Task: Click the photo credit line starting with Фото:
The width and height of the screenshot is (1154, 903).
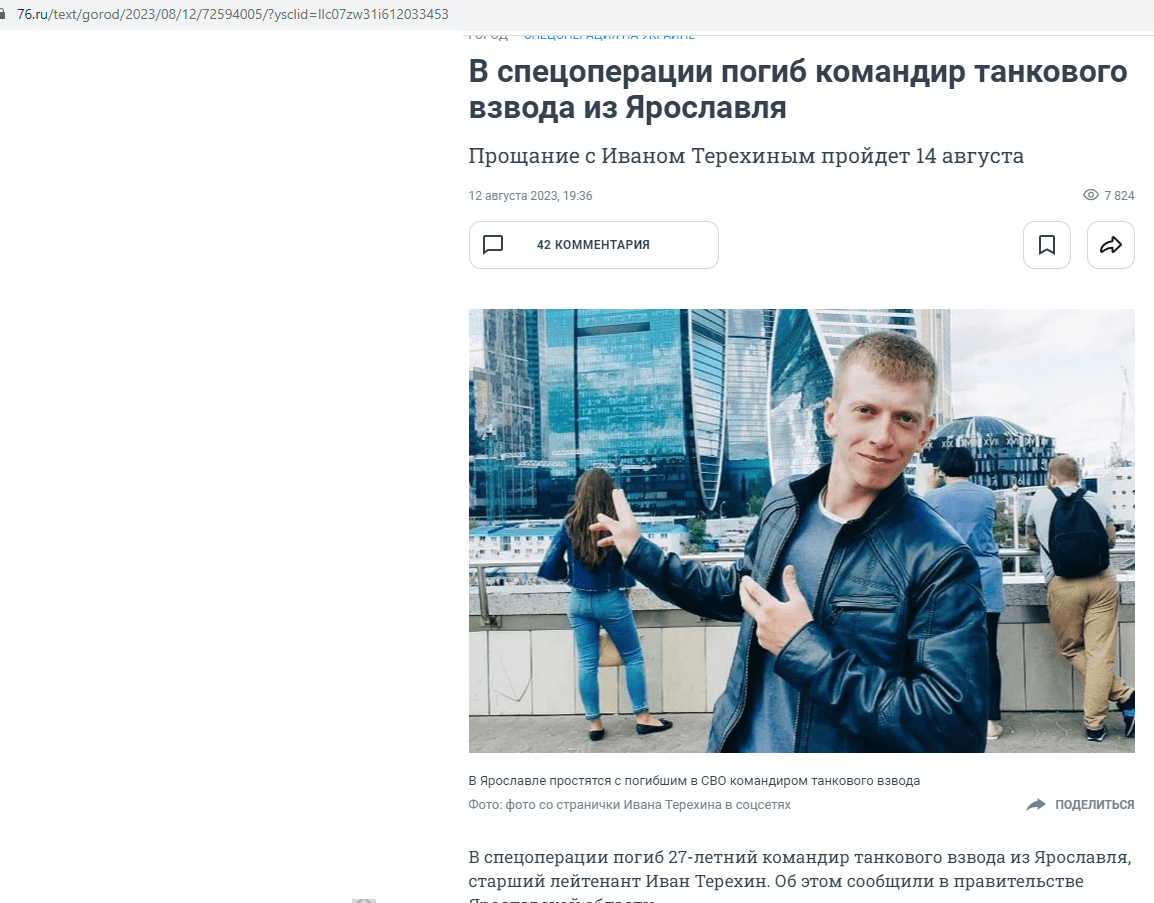Action: [x=629, y=805]
